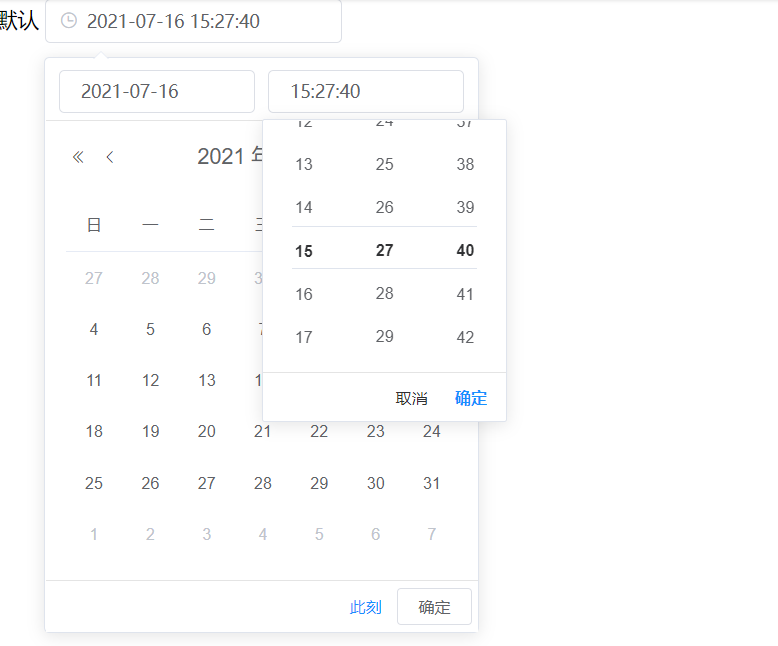The image size is (778, 646).
Task: Confirm date with bottom 确定 button
Action: (x=434, y=607)
